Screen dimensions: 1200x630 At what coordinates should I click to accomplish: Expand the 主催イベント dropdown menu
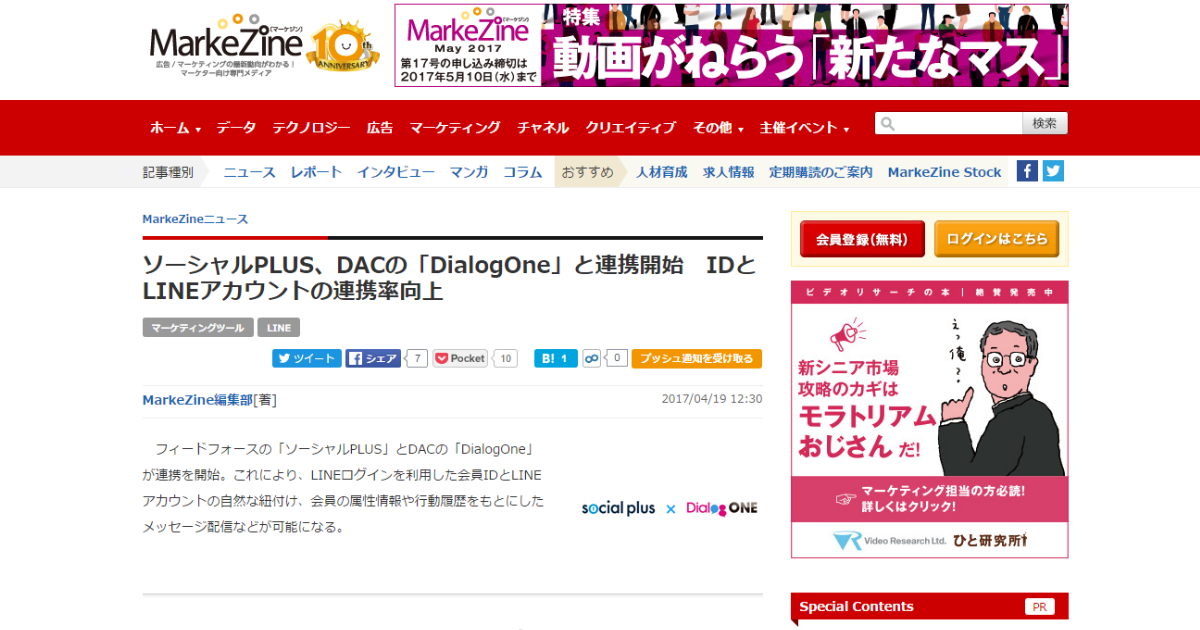pos(804,128)
